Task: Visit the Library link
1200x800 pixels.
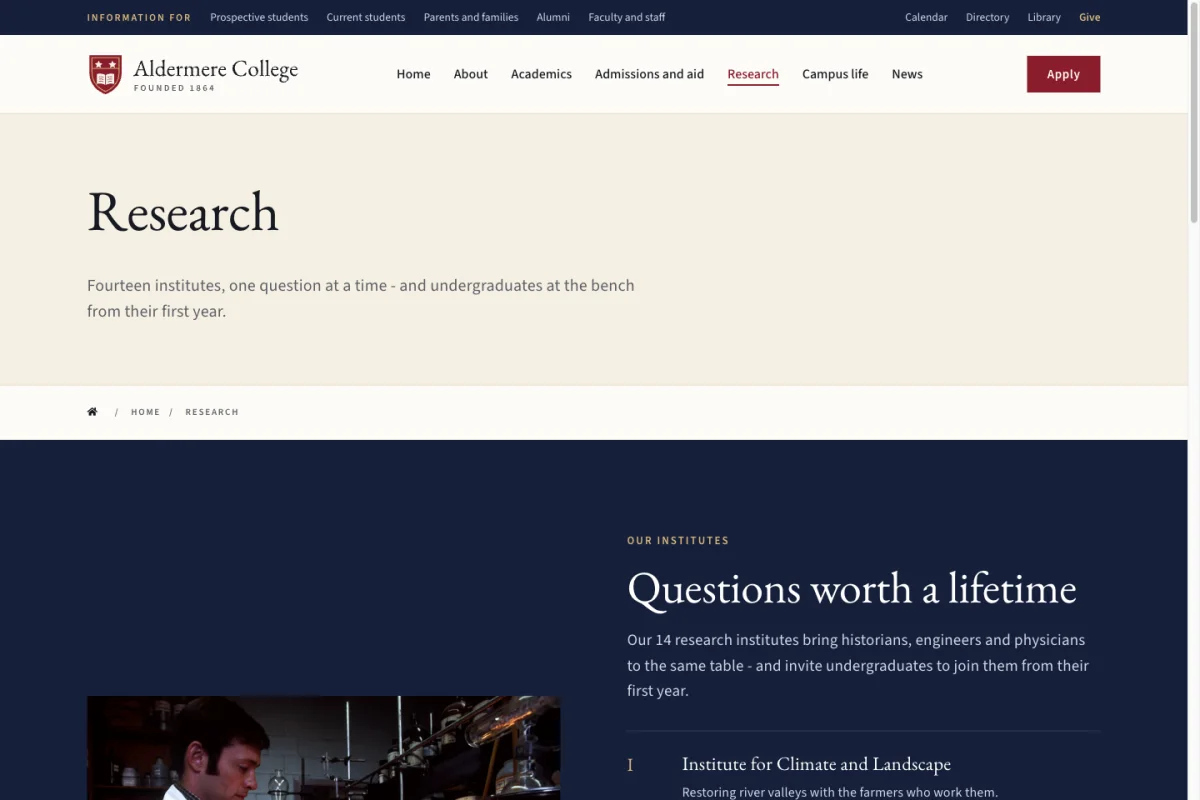Action: 1044,17
